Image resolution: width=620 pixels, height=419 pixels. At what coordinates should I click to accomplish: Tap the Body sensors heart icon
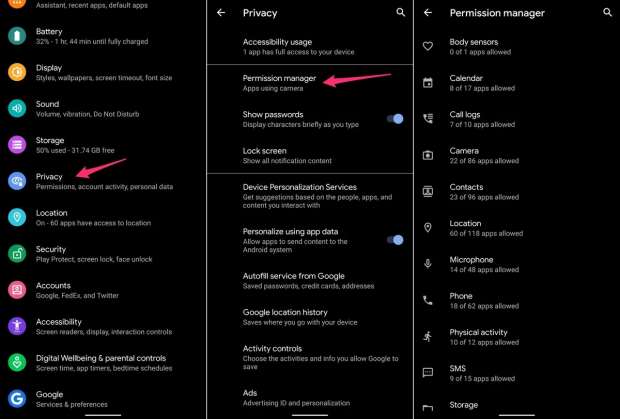(428, 46)
